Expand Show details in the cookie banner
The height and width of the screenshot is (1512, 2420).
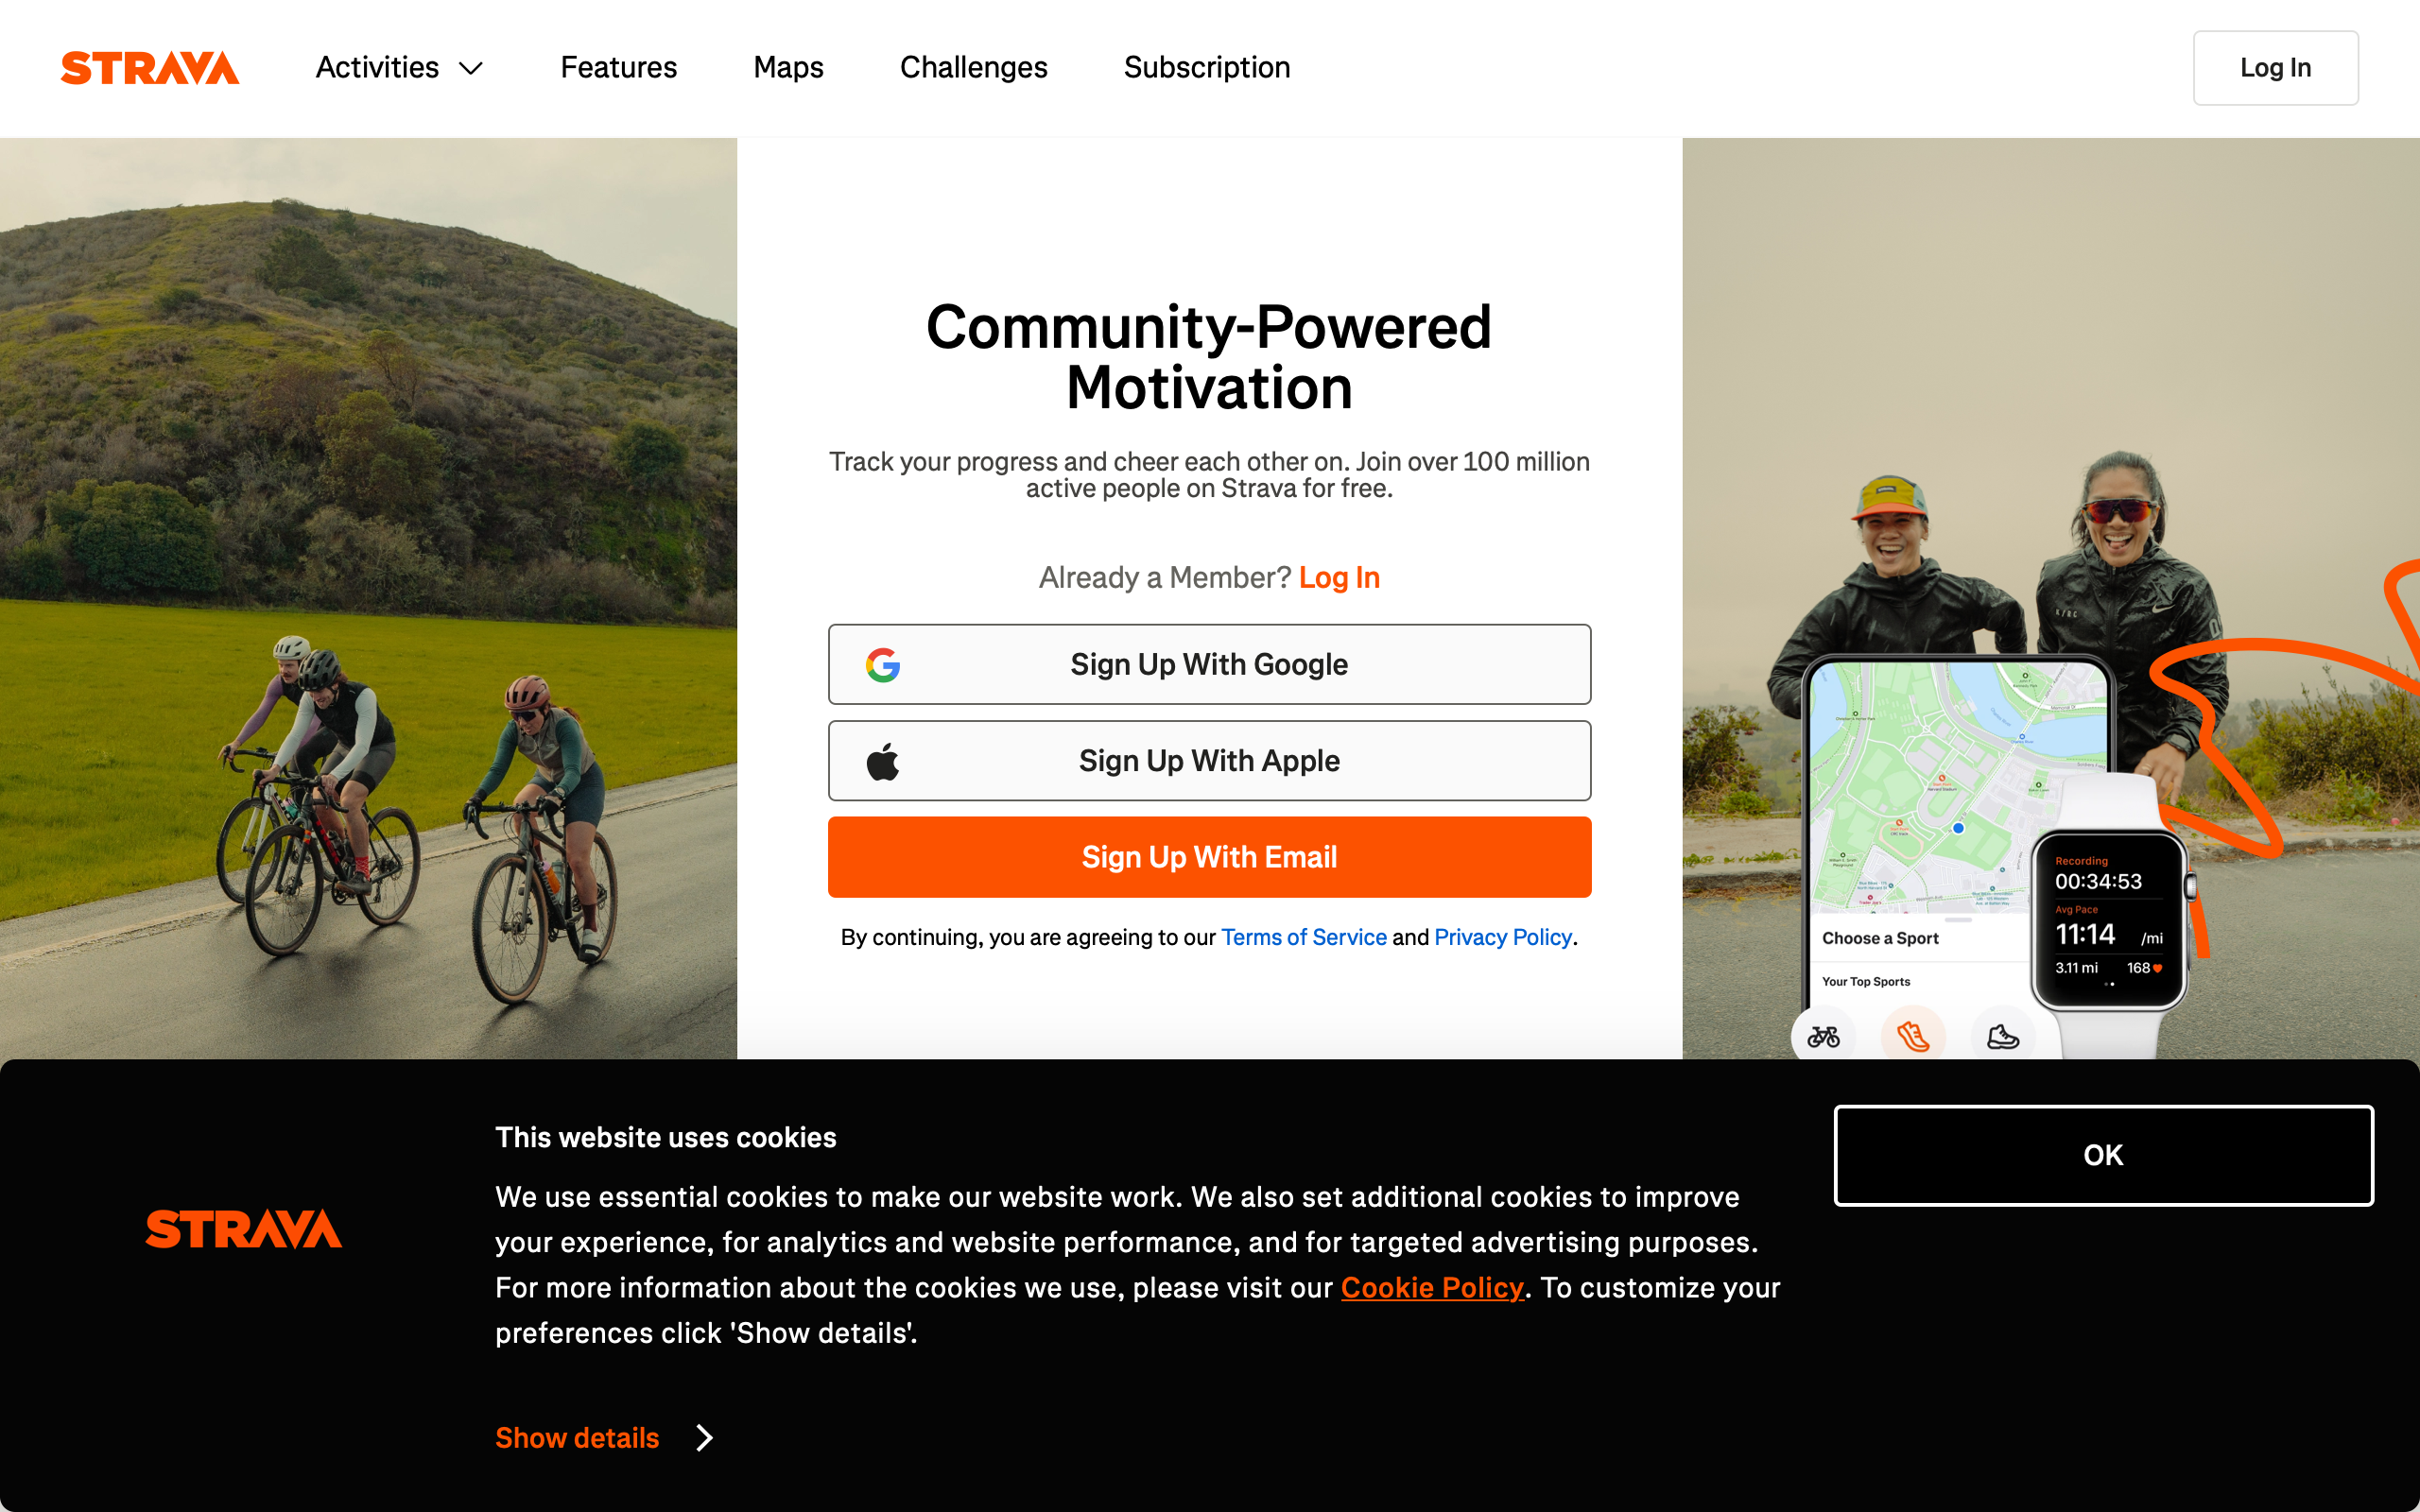click(576, 1437)
